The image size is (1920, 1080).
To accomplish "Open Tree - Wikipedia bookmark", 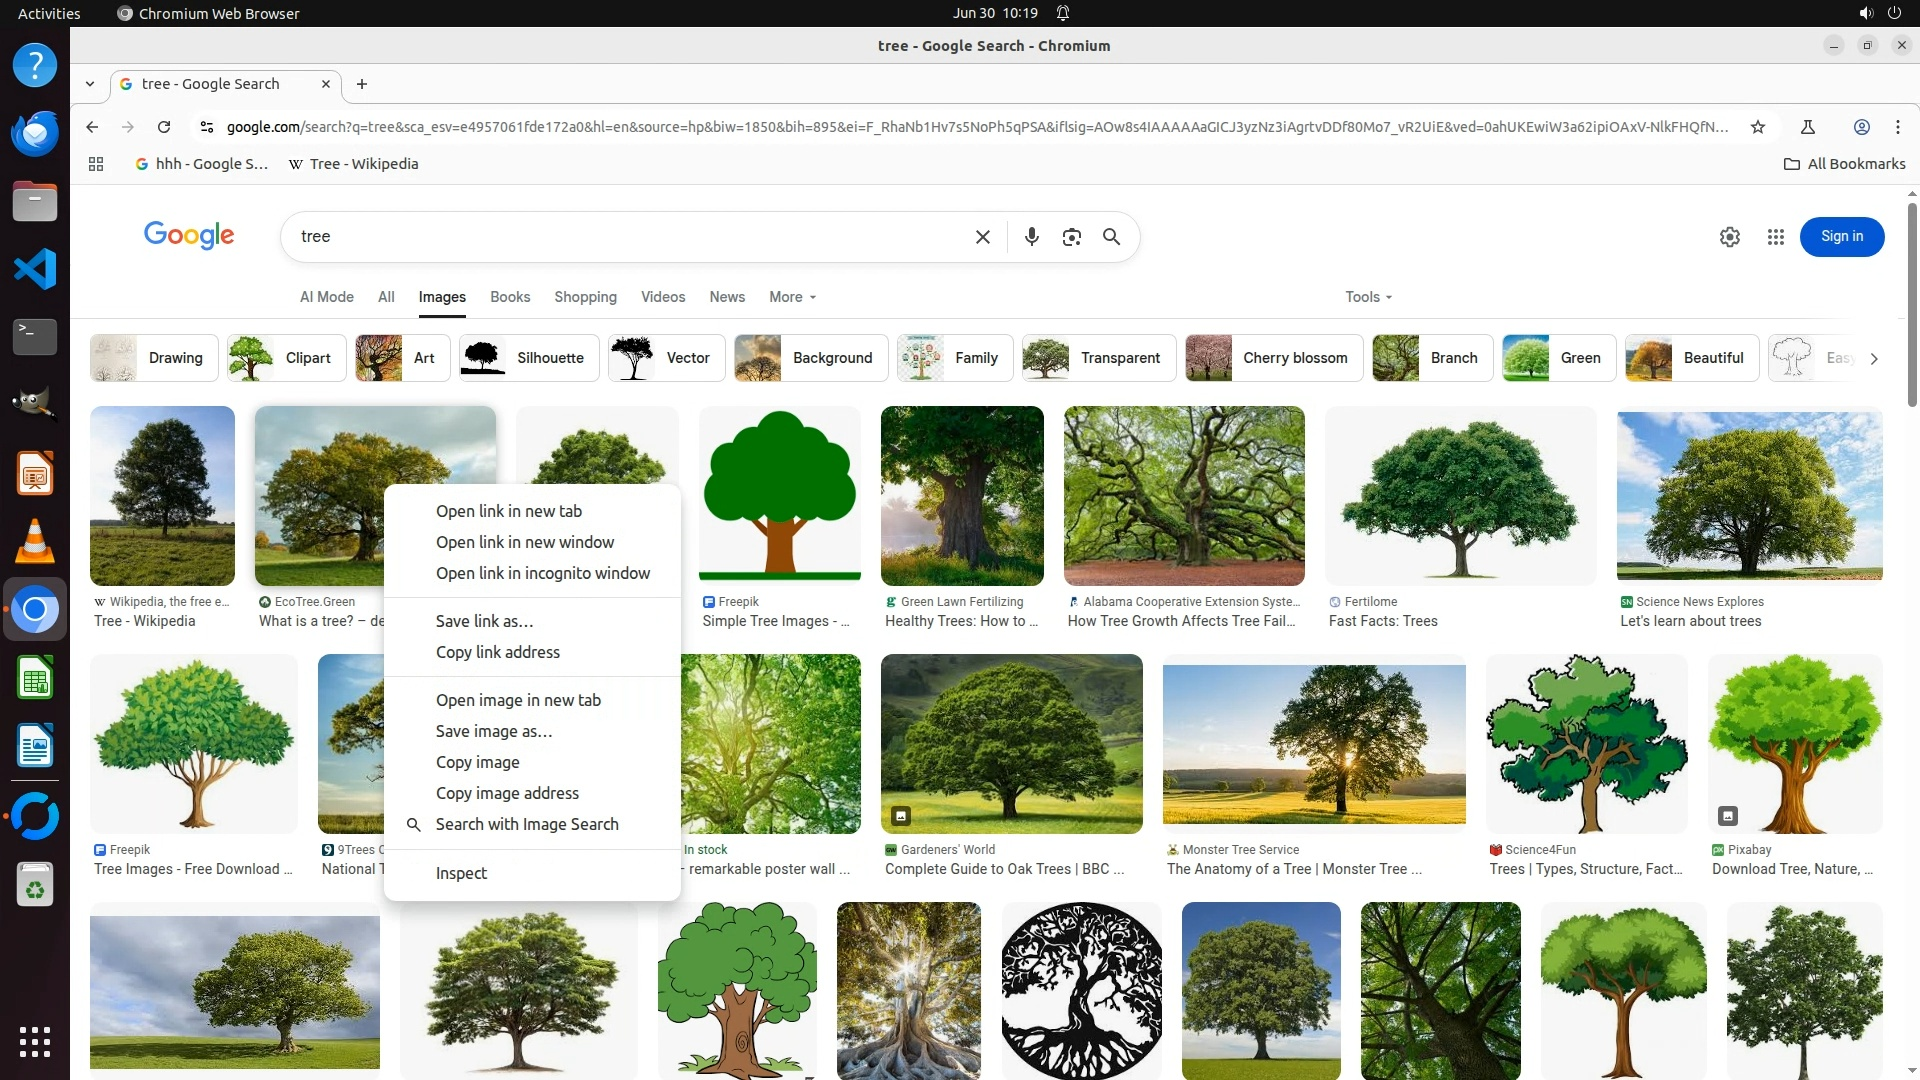I will point(353,164).
